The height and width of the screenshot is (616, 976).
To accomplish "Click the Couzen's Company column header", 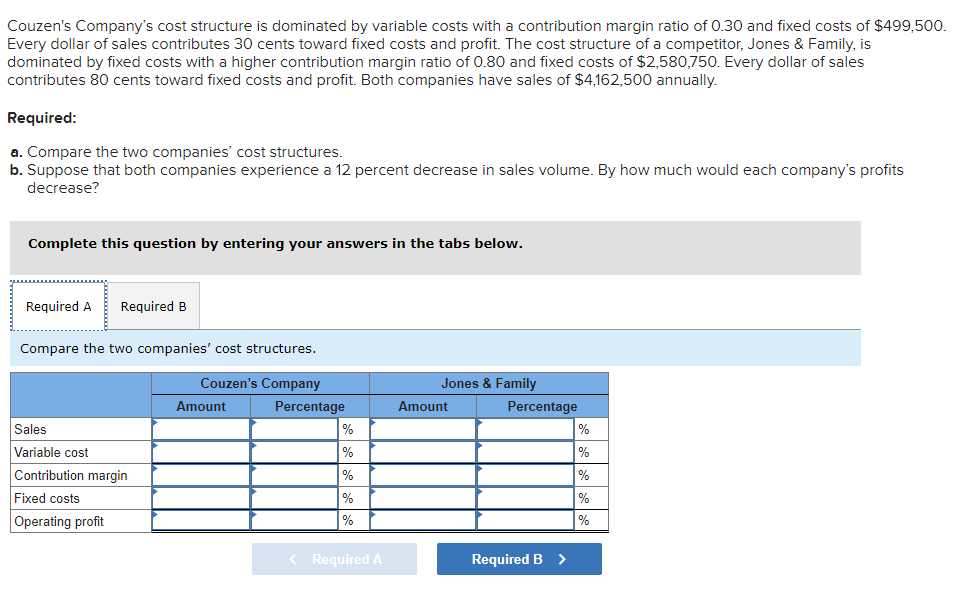I will tap(260, 383).
